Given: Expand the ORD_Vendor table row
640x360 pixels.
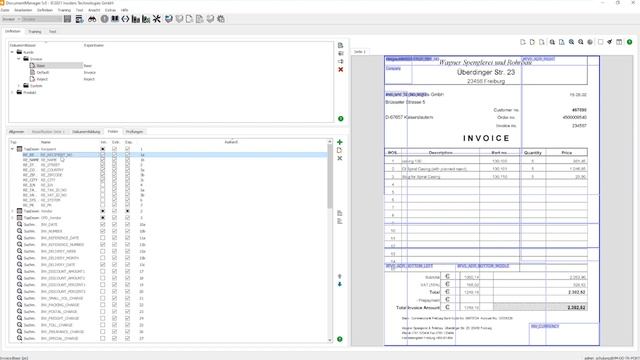Looking at the screenshot, I should 12,218.
